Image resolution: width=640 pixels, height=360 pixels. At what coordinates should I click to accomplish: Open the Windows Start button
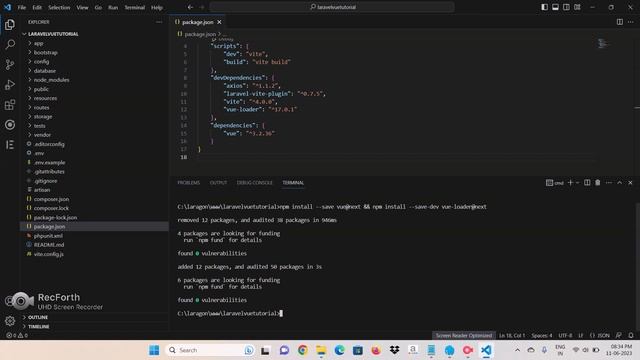pyautogui.click(x=154, y=350)
